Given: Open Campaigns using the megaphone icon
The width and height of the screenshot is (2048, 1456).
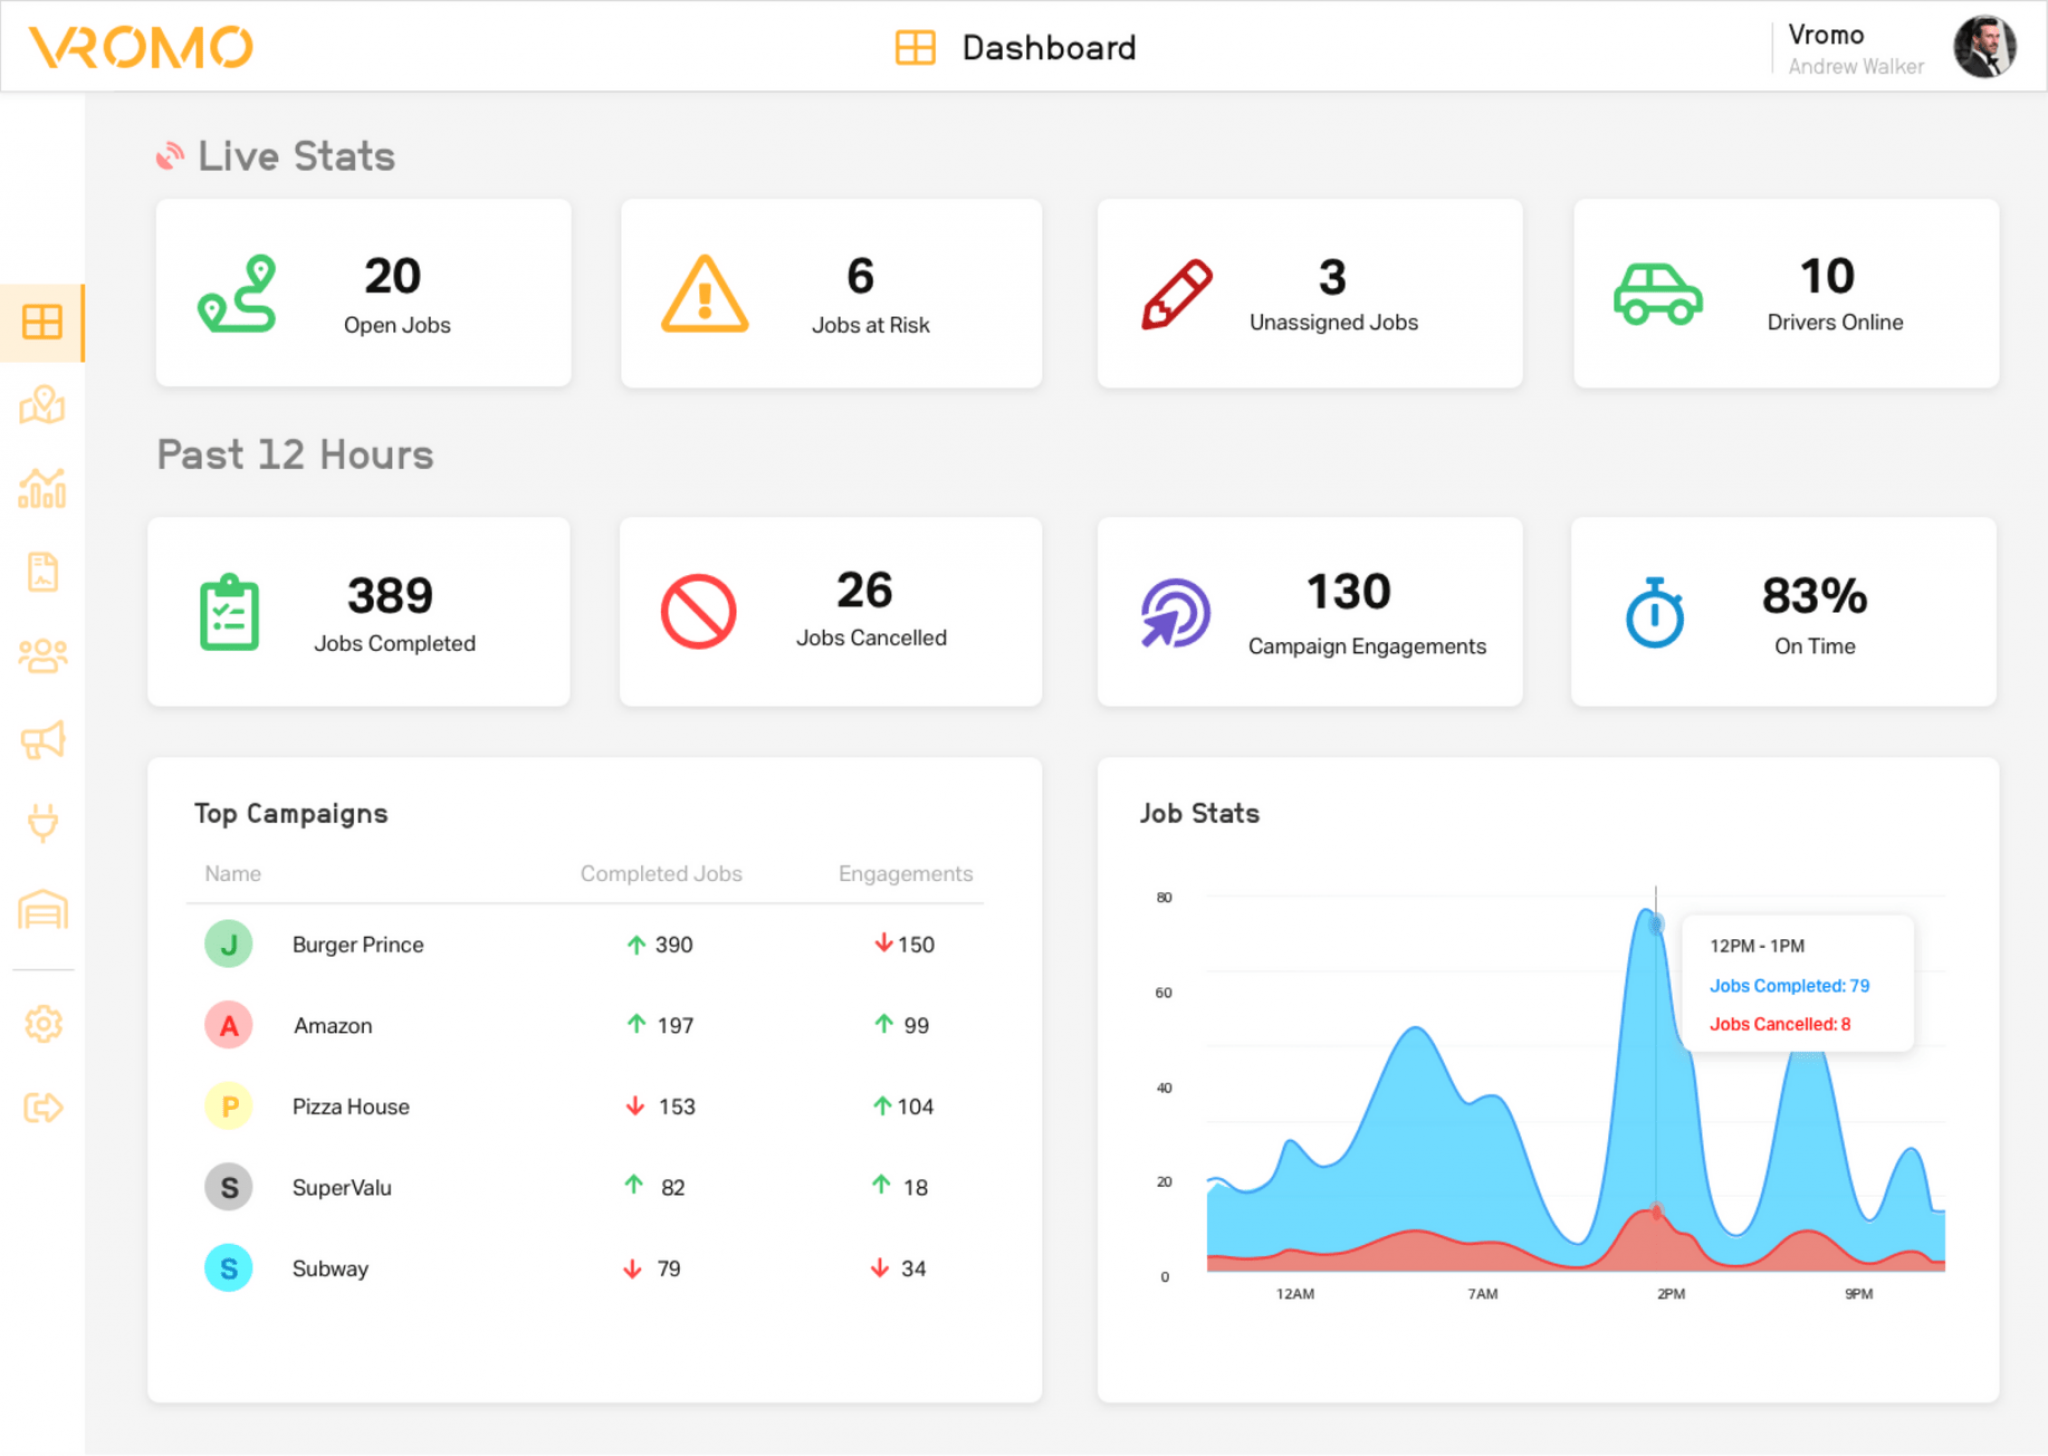Looking at the screenshot, I should (43, 740).
